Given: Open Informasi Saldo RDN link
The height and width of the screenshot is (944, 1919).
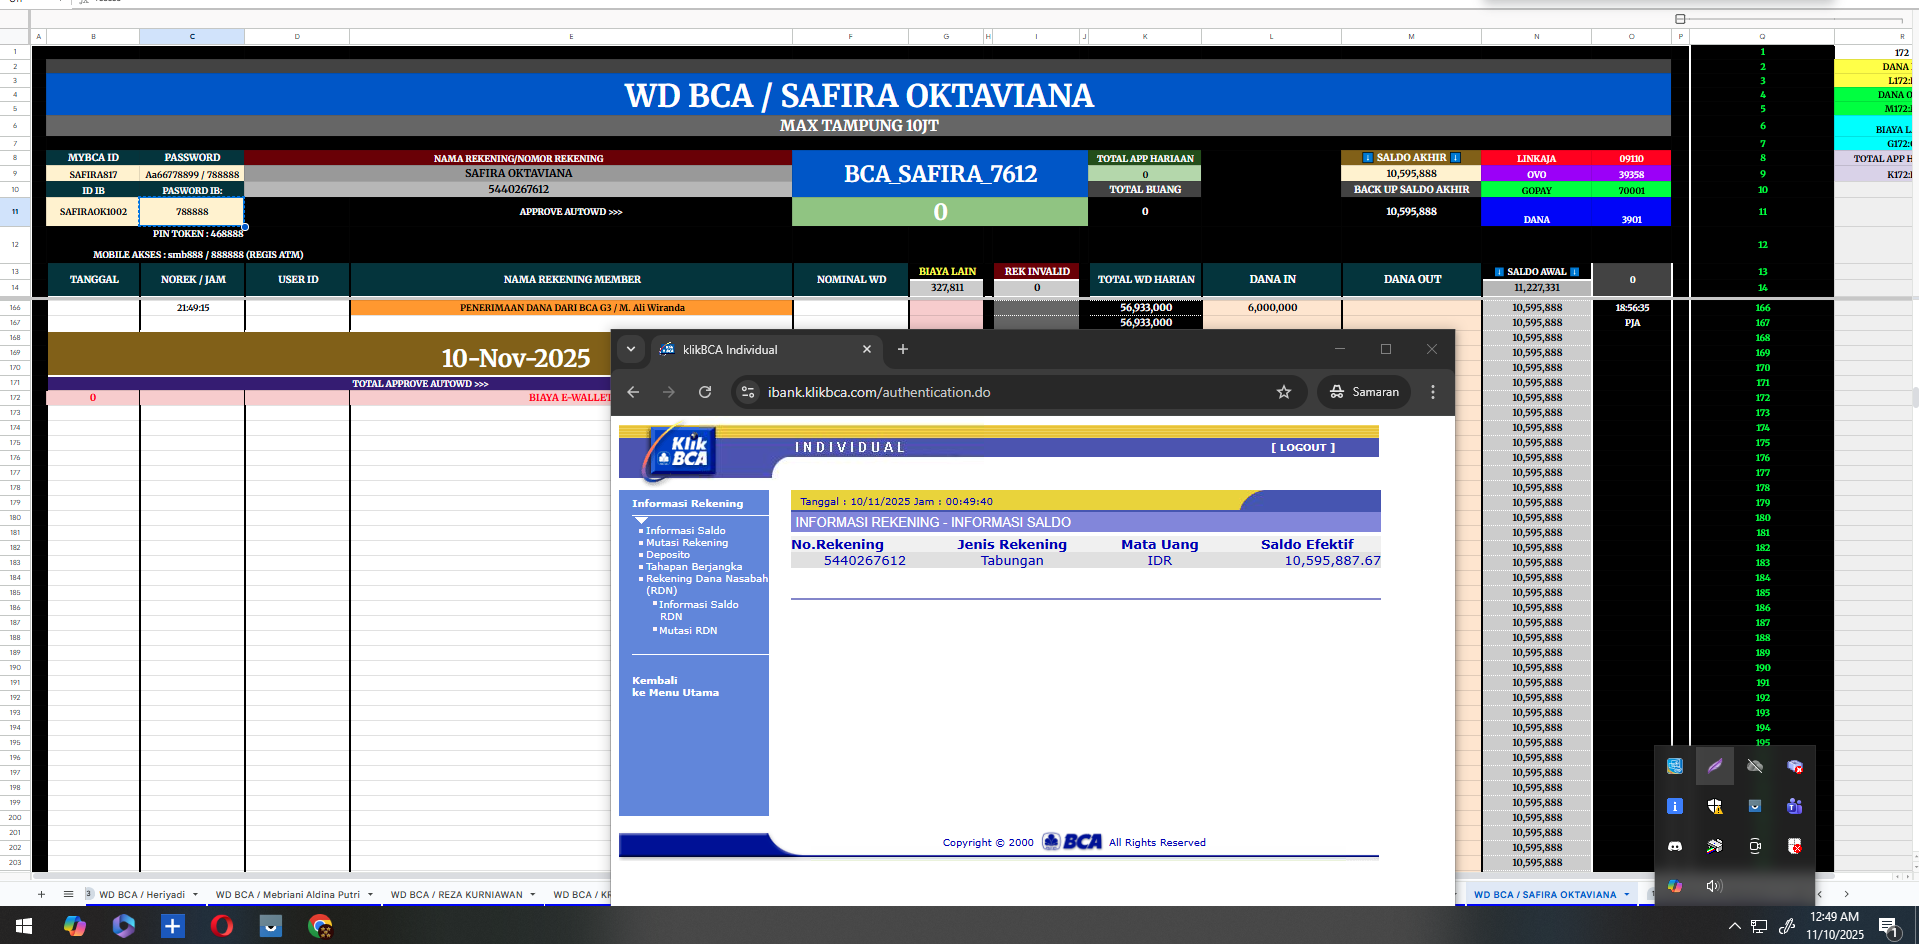Looking at the screenshot, I should click(x=699, y=611).
